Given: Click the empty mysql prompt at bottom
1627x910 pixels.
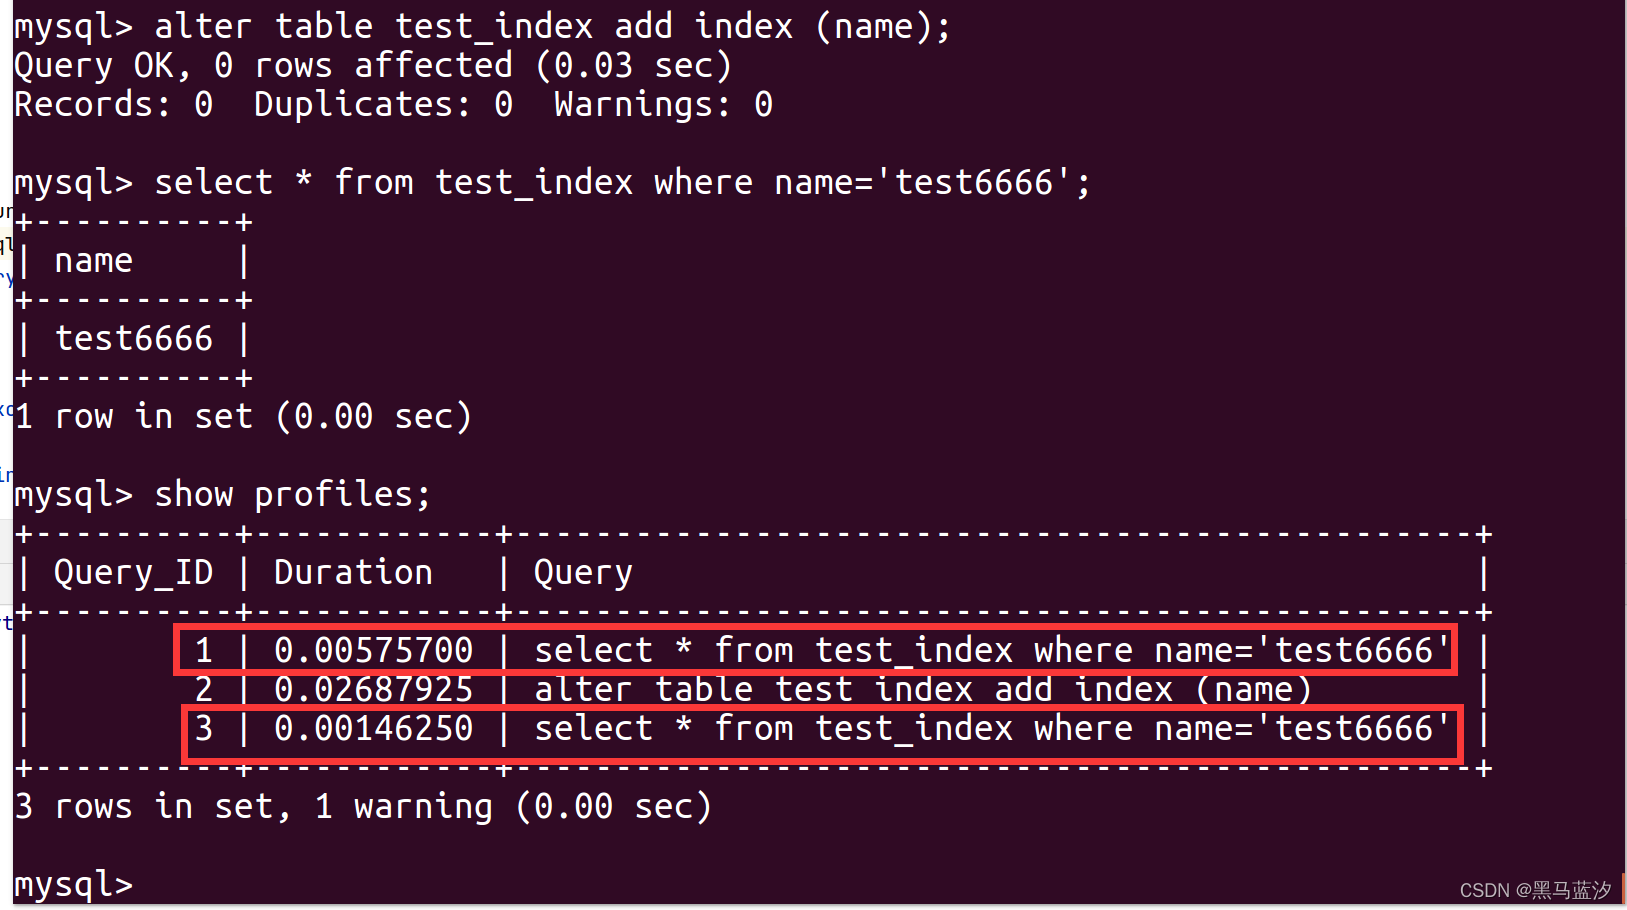Looking at the screenshot, I should [x=73, y=884].
